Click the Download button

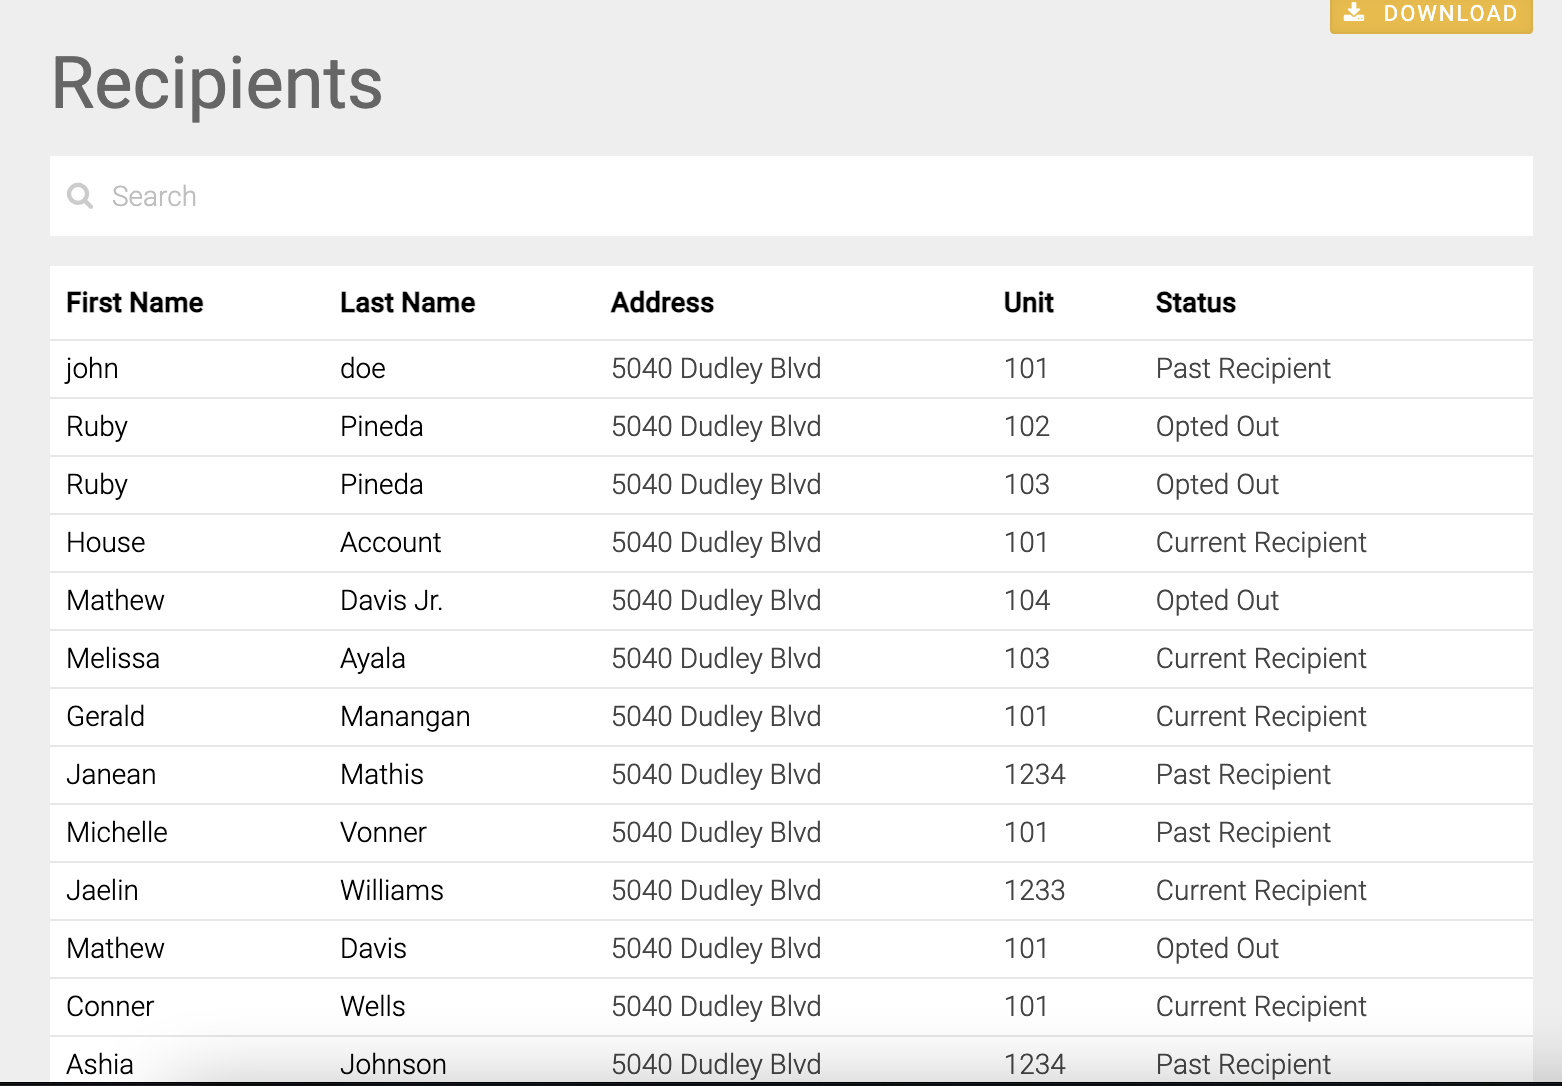point(1431,14)
